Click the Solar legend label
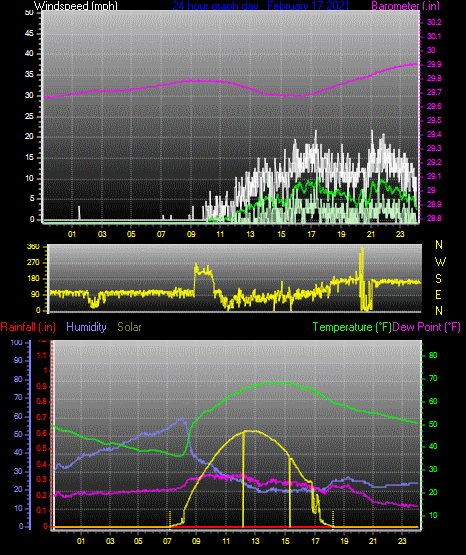This screenshot has height=555, width=466. pyautogui.click(x=129, y=327)
